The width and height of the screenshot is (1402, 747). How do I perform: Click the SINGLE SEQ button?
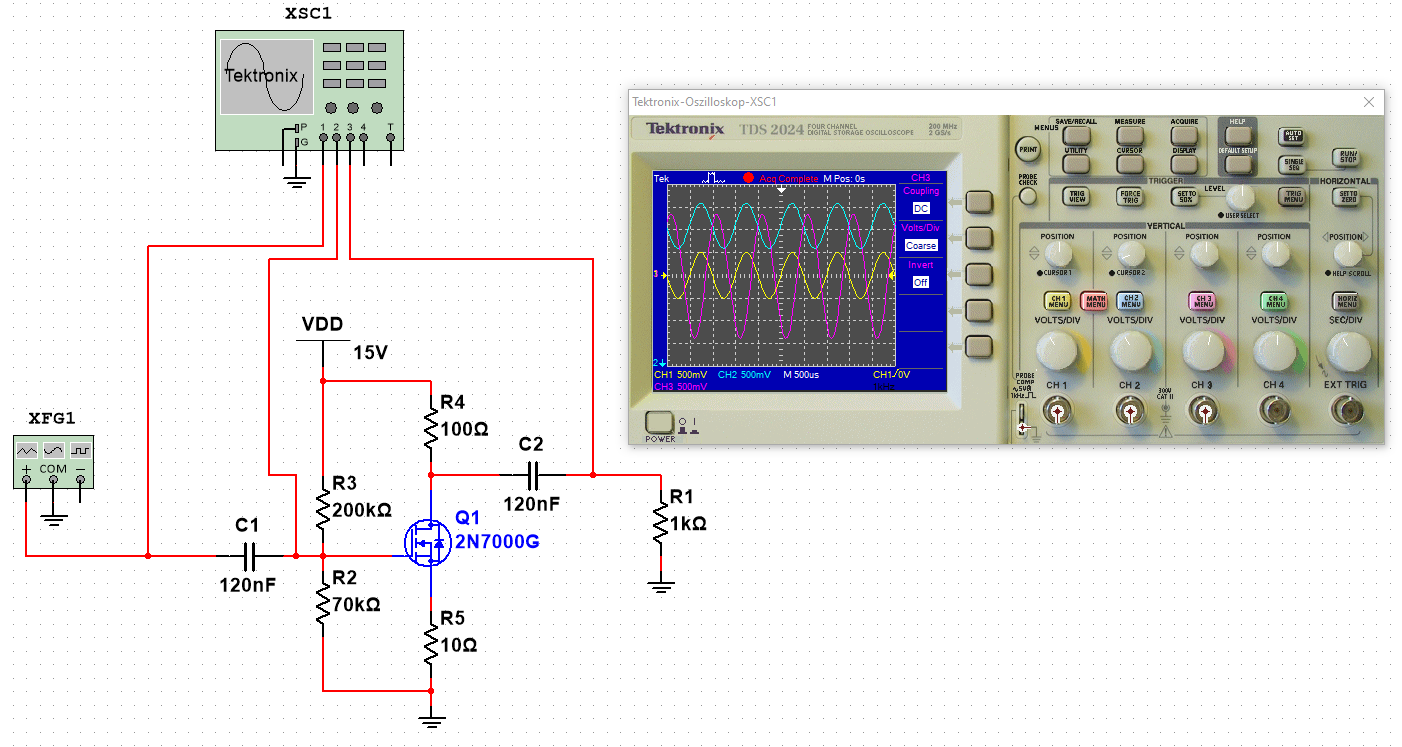click(x=1292, y=165)
